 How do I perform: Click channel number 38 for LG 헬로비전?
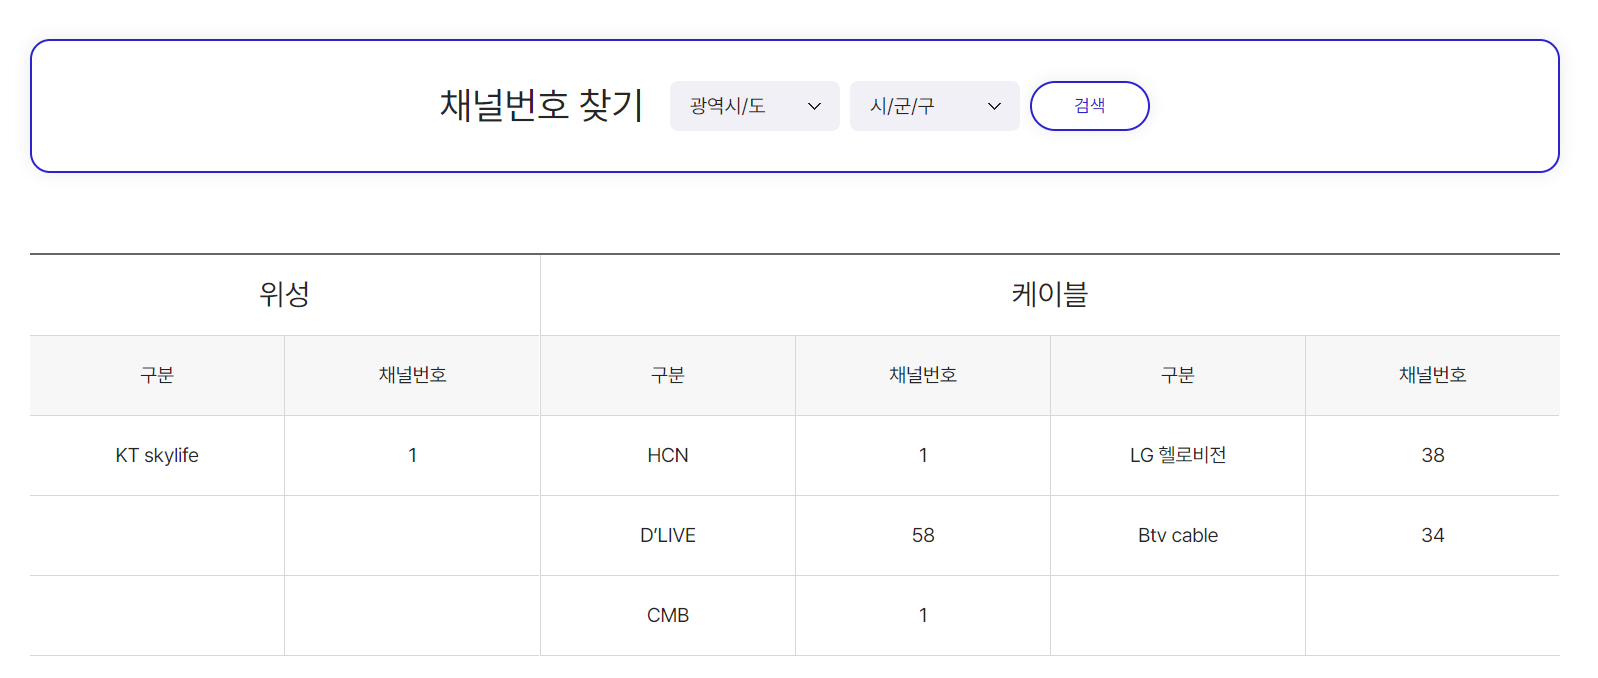coord(1433,455)
